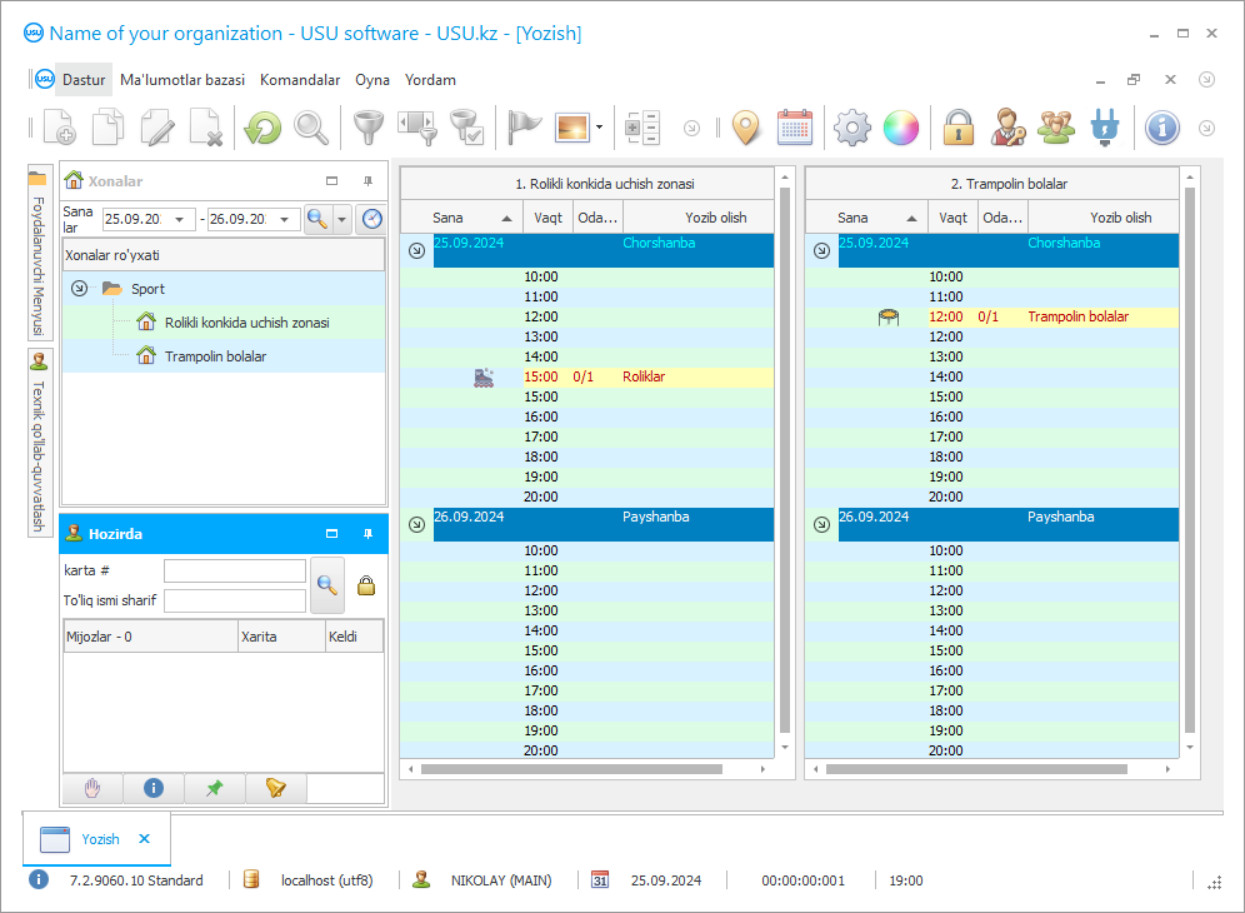Collapse 26.09.2024 group in Rolikli schedule
The height and width of the screenshot is (913, 1245).
(417, 524)
